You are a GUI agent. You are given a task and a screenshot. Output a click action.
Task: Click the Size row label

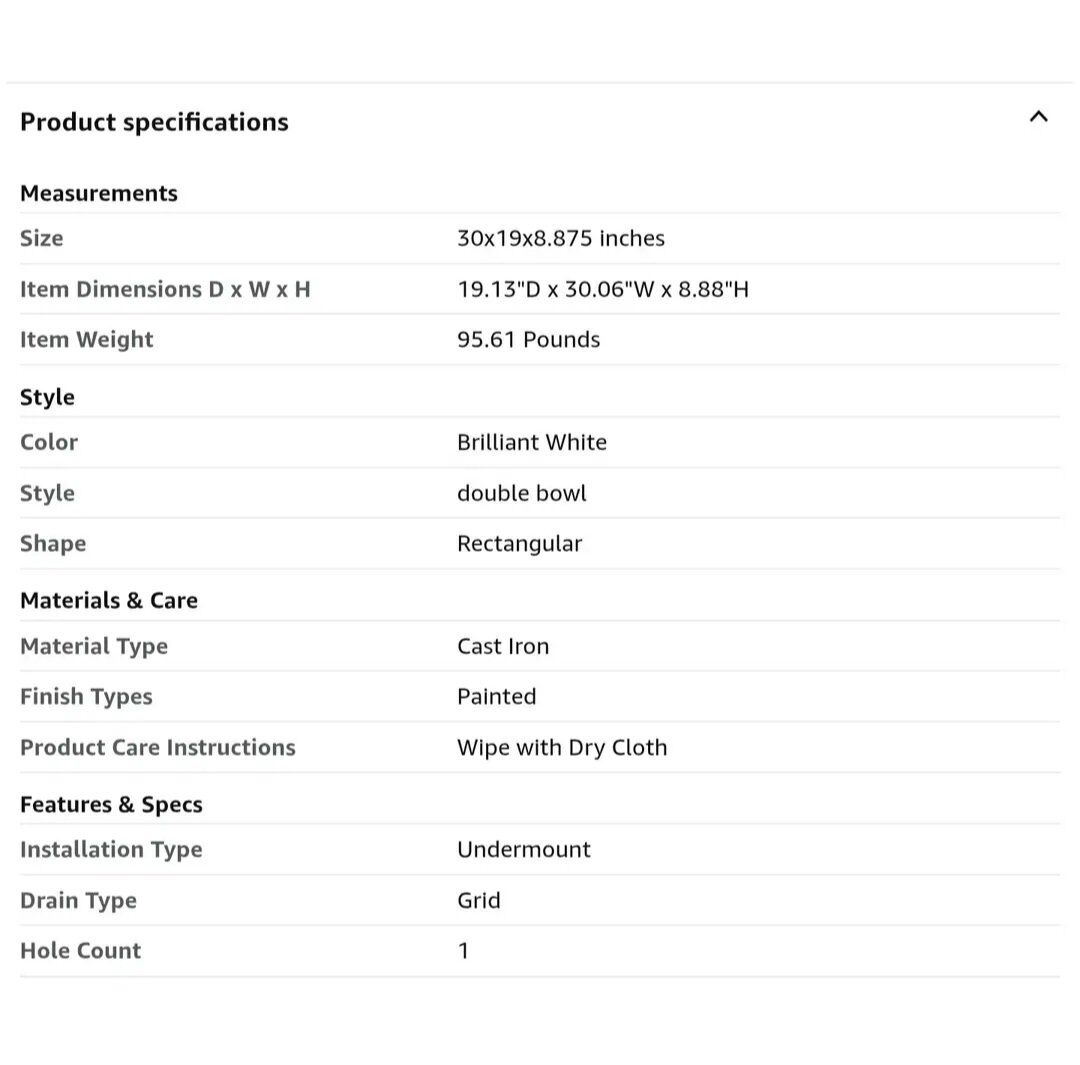pos(42,238)
